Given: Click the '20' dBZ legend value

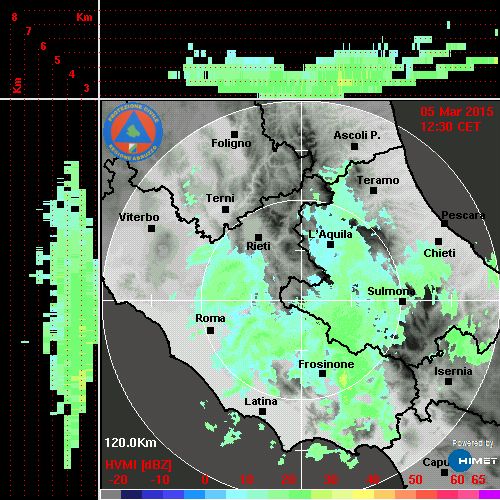Looking at the screenshot, I should pyautogui.click(x=288, y=480).
